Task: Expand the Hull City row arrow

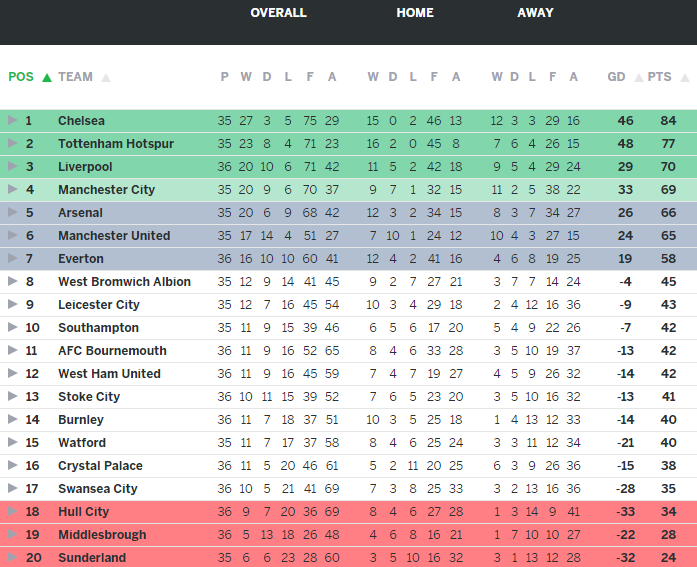Action: (12, 512)
